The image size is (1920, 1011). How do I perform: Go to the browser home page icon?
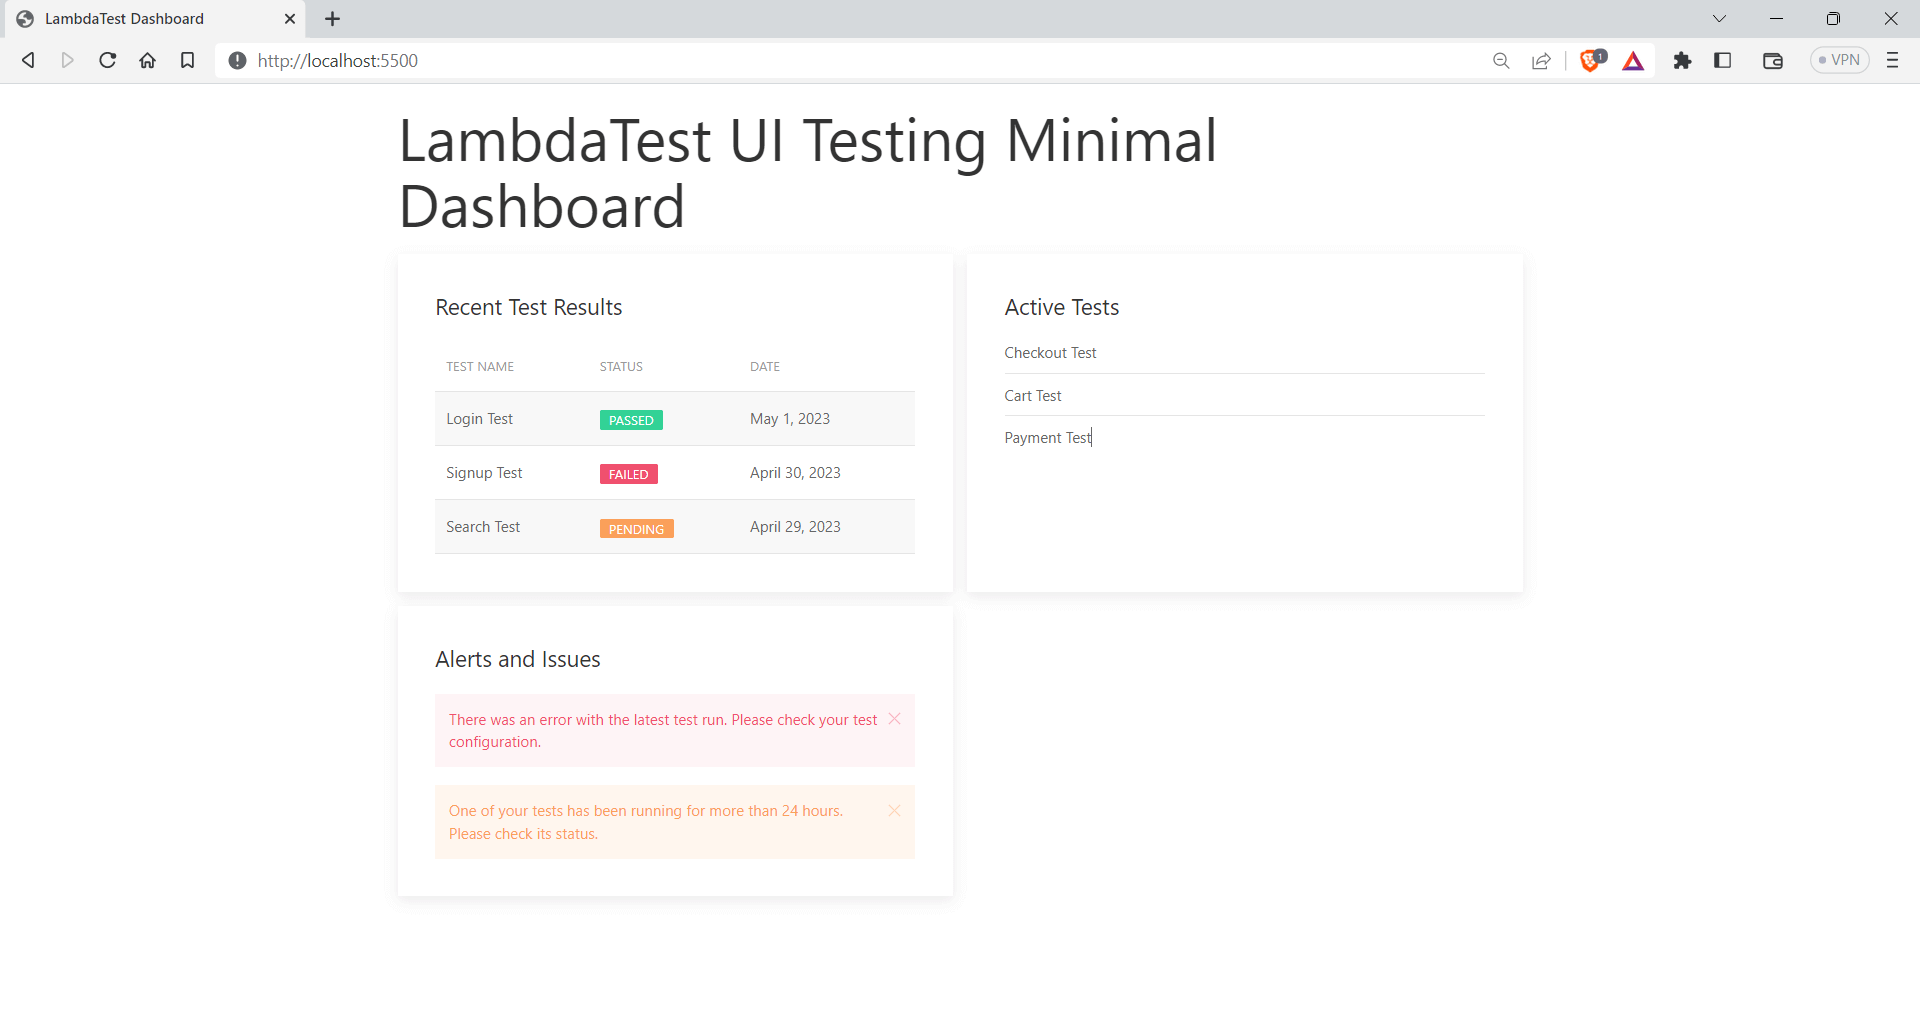coord(148,61)
